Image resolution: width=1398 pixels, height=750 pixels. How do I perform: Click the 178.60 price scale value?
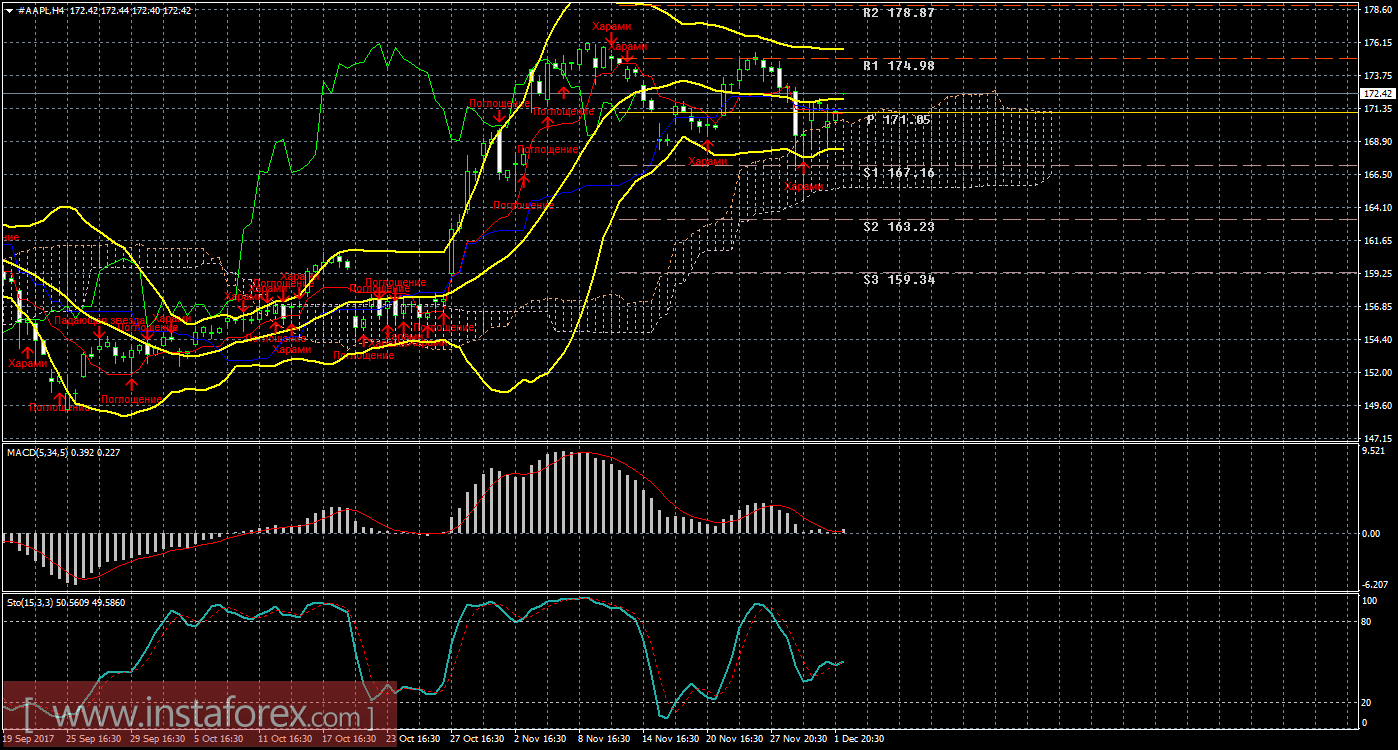[x=1377, y=9]
